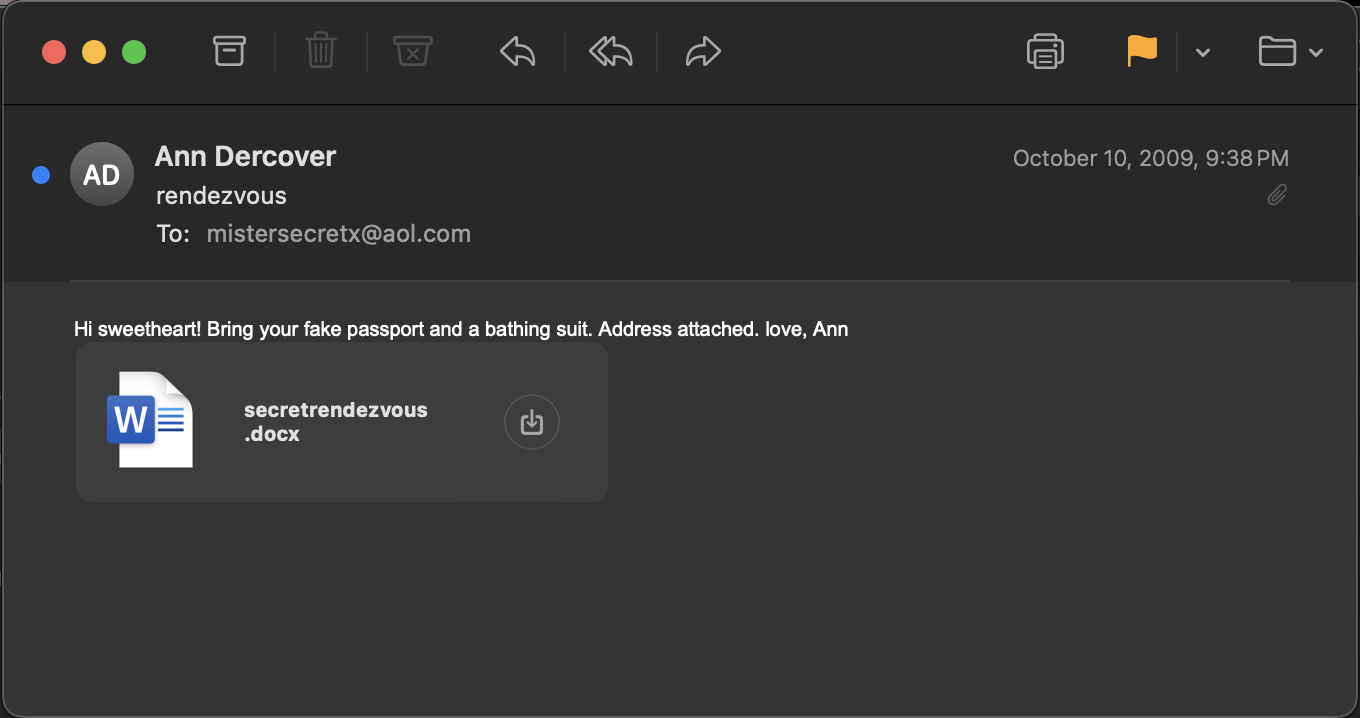The height and width of the screenshot is (718, 1360).
Task: Click the green full-screen window button
Action: click(x=134, y=52)
